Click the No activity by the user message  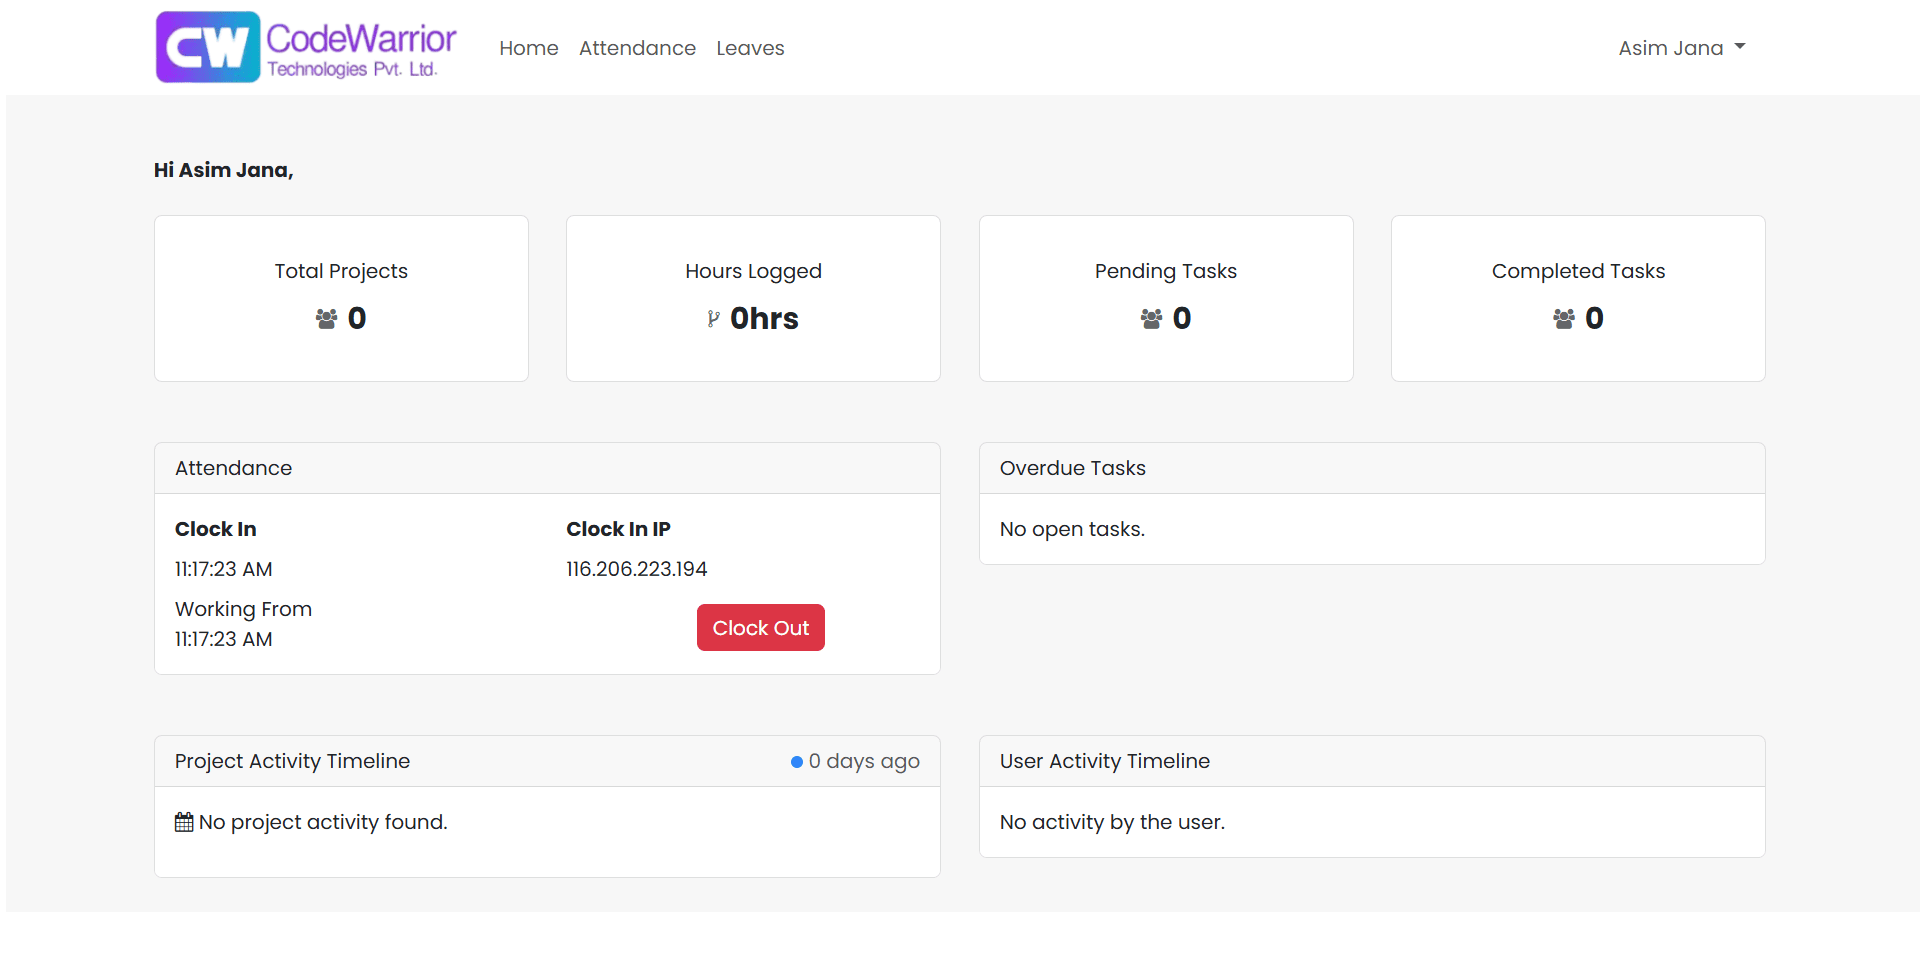click(x=1112, y=822)
